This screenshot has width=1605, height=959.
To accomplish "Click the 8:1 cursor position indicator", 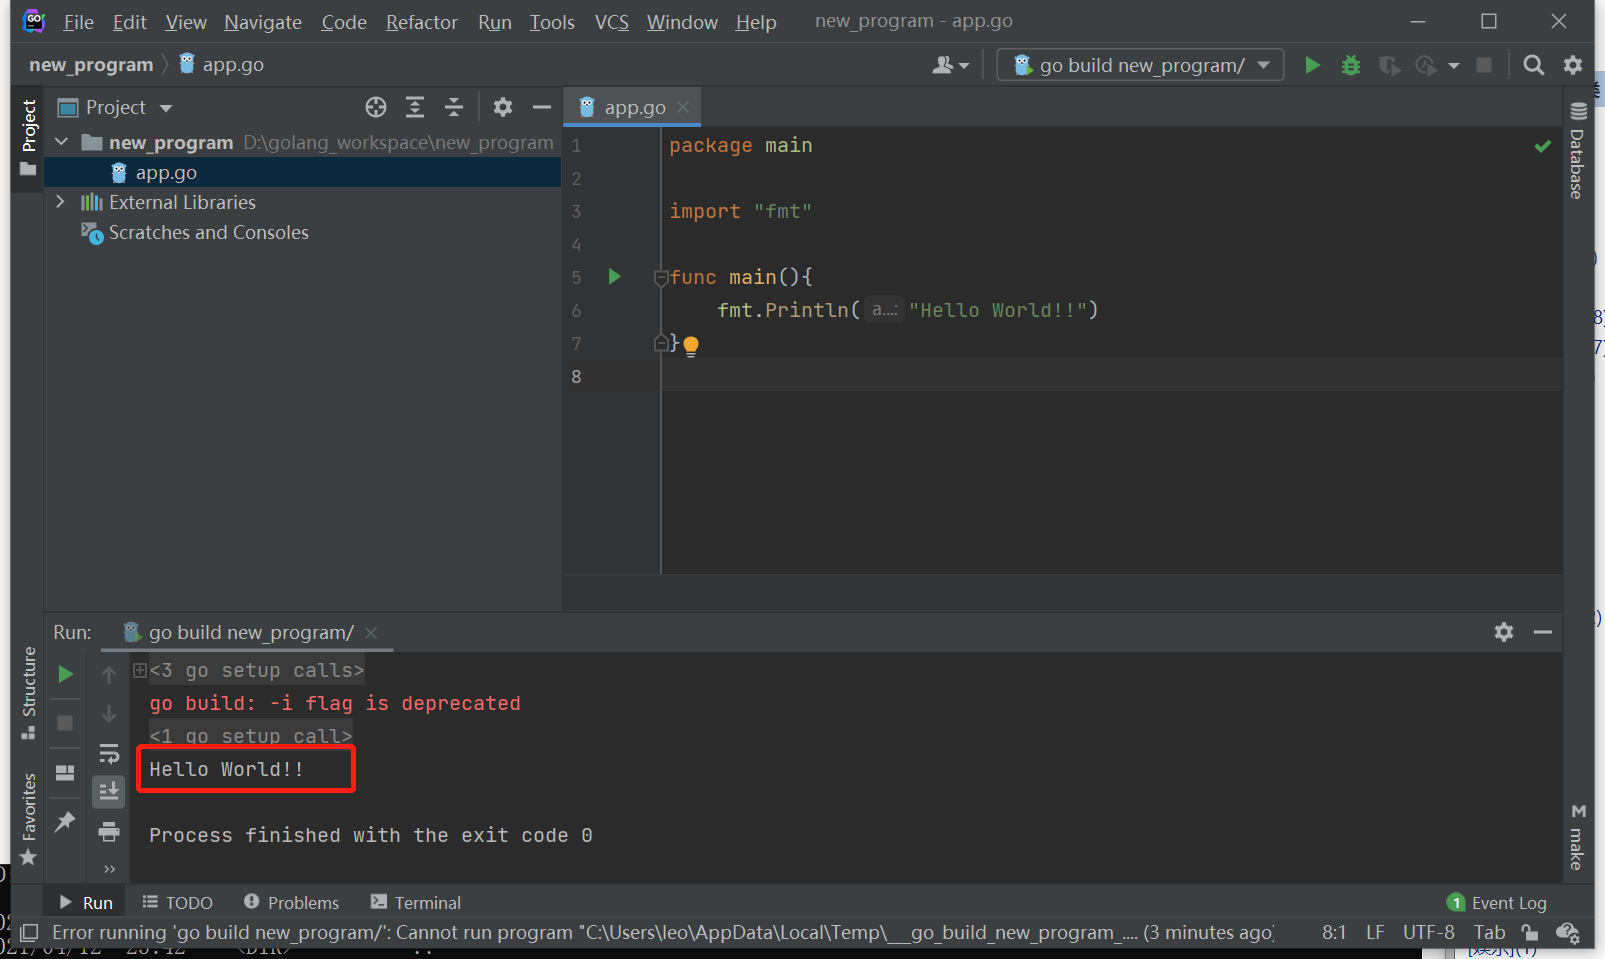I will (x=1334, y=932).
